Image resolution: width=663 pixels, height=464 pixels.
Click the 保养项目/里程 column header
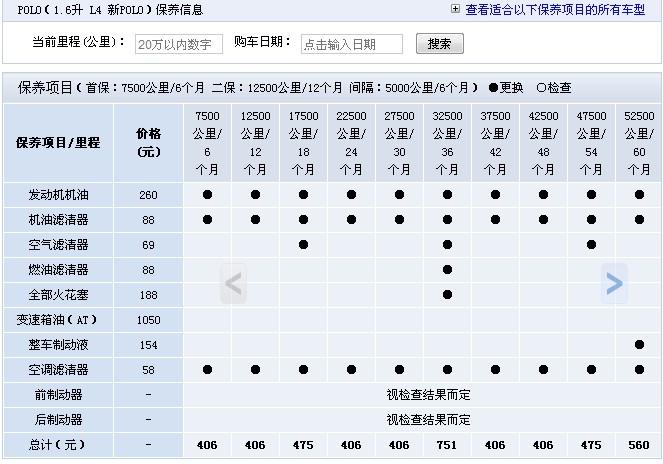(x=58, y=143)
